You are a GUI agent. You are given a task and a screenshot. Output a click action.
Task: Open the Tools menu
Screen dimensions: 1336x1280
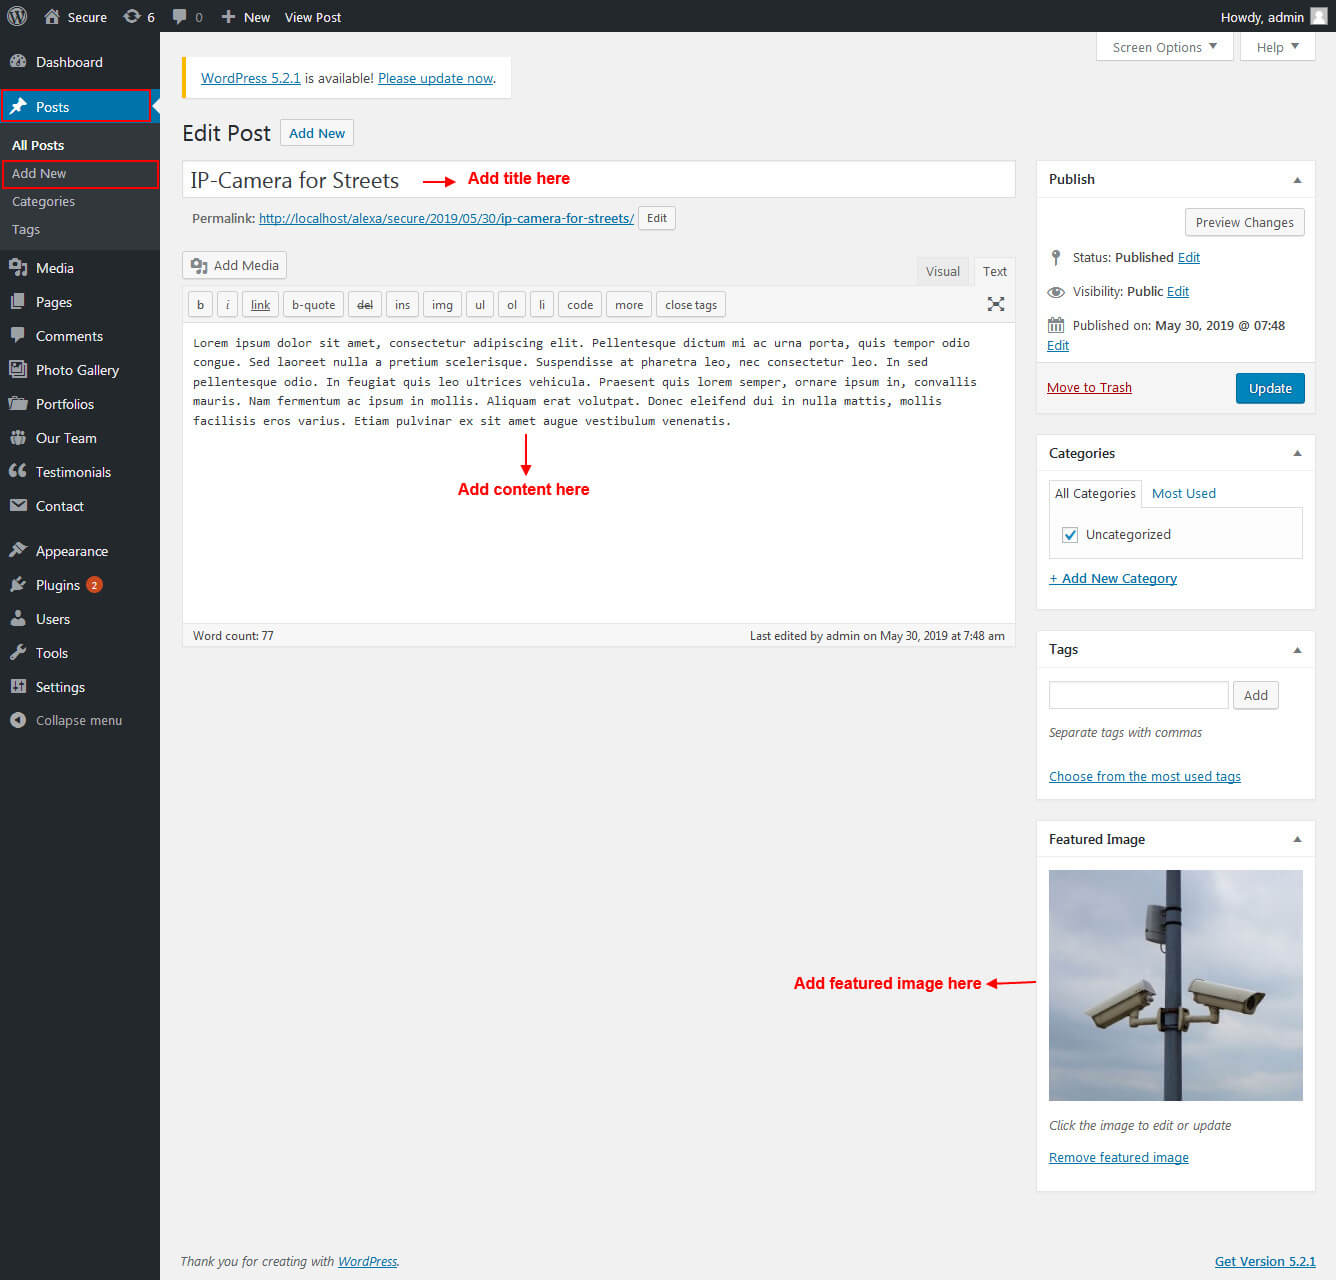(80, 653)
